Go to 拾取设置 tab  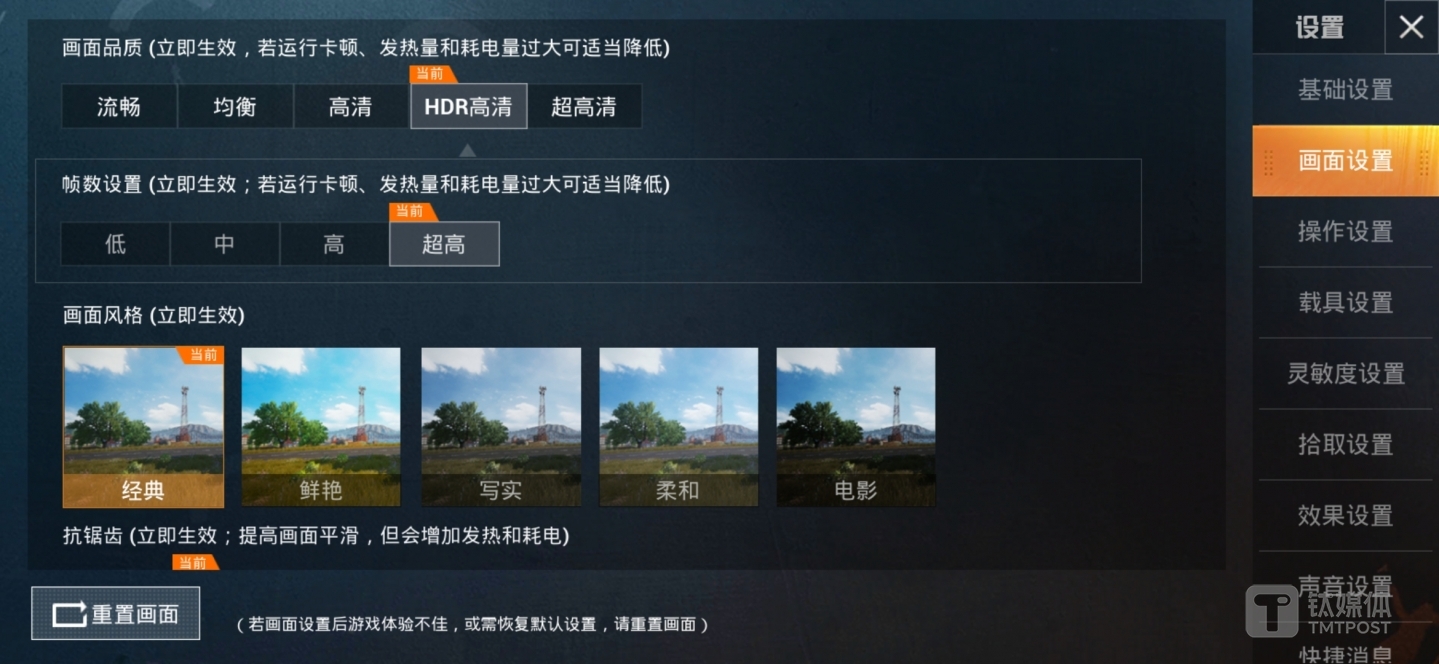coord(1345,444)
